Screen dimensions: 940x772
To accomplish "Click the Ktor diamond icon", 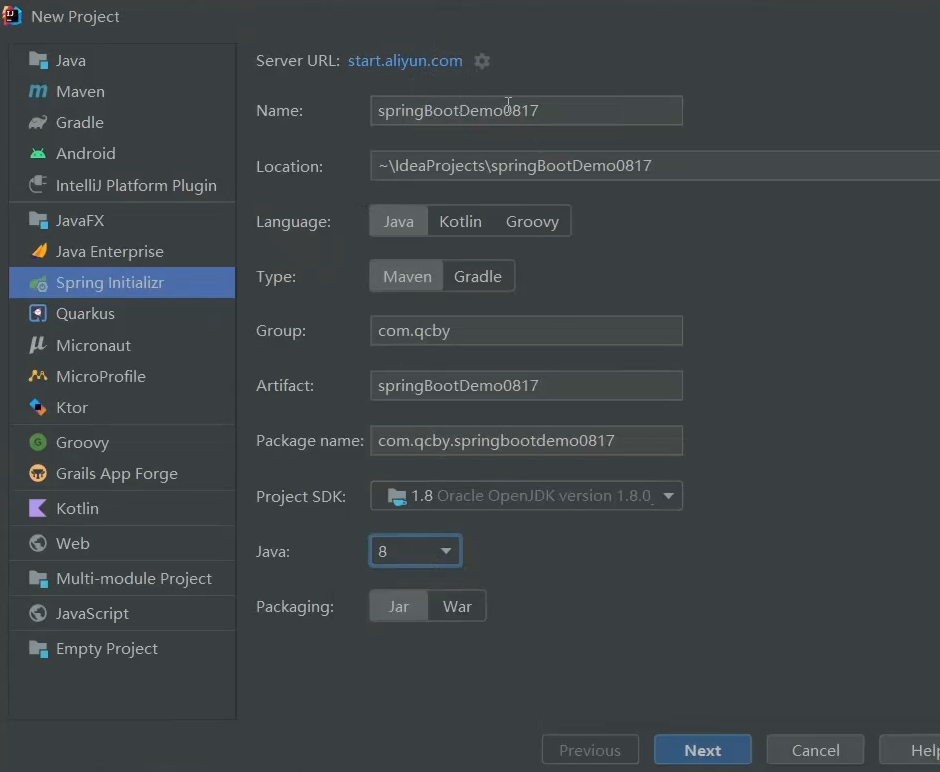I will tap(38, 408).
